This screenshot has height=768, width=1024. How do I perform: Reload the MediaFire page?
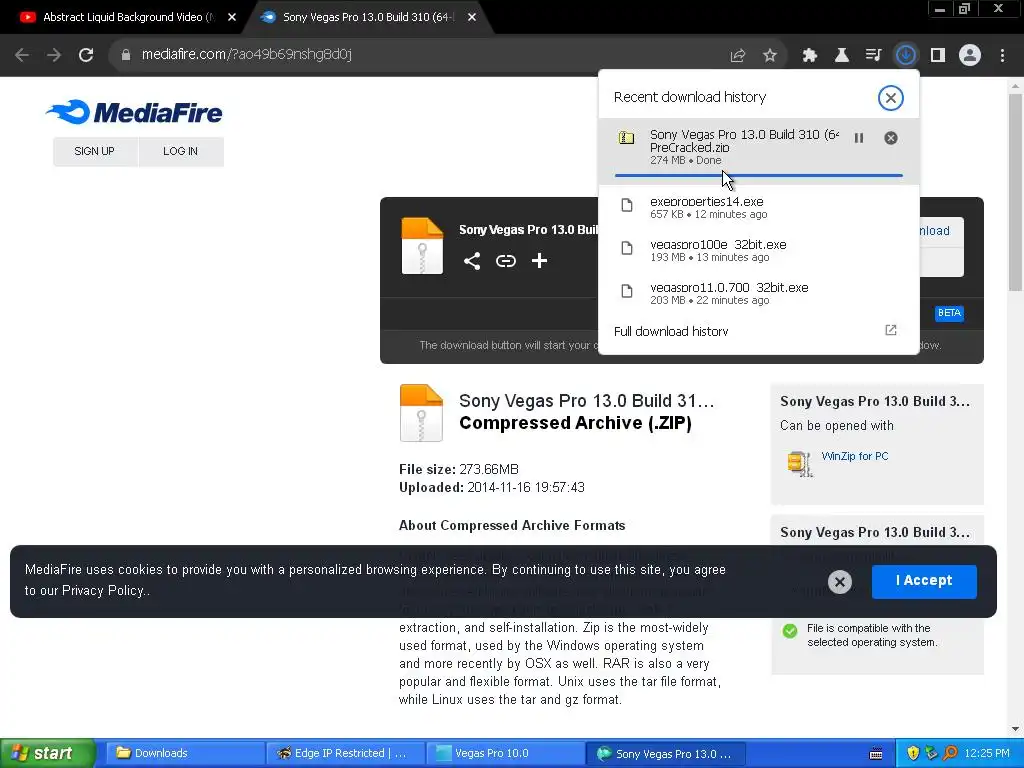pos(86,55)
